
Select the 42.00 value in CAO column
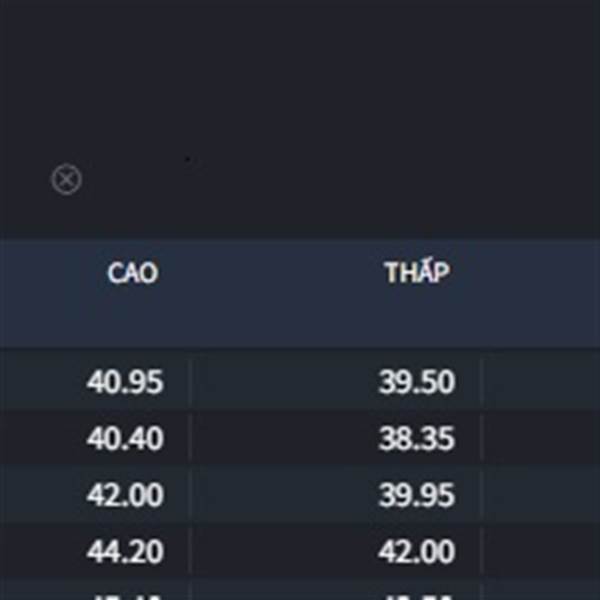tap(125, 495)
